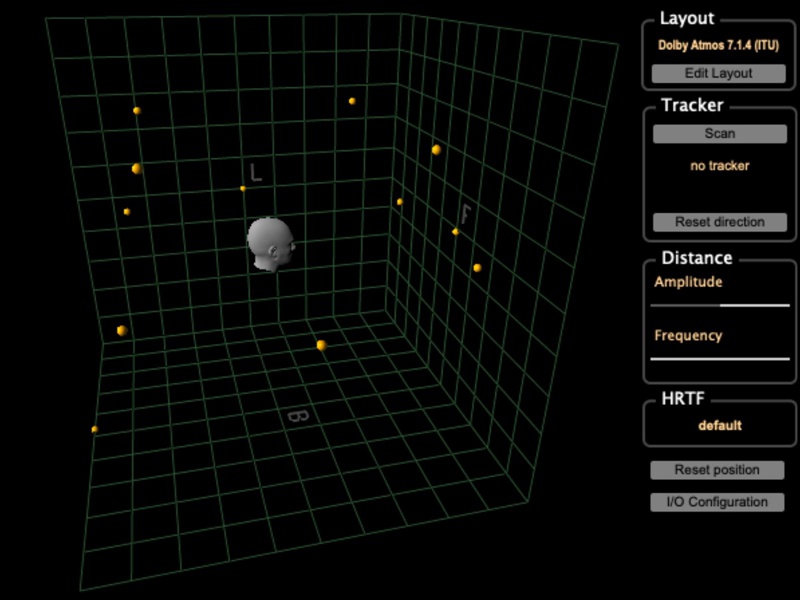Click the B back floor label
This screenshot has height=600, width=800.
298,417
